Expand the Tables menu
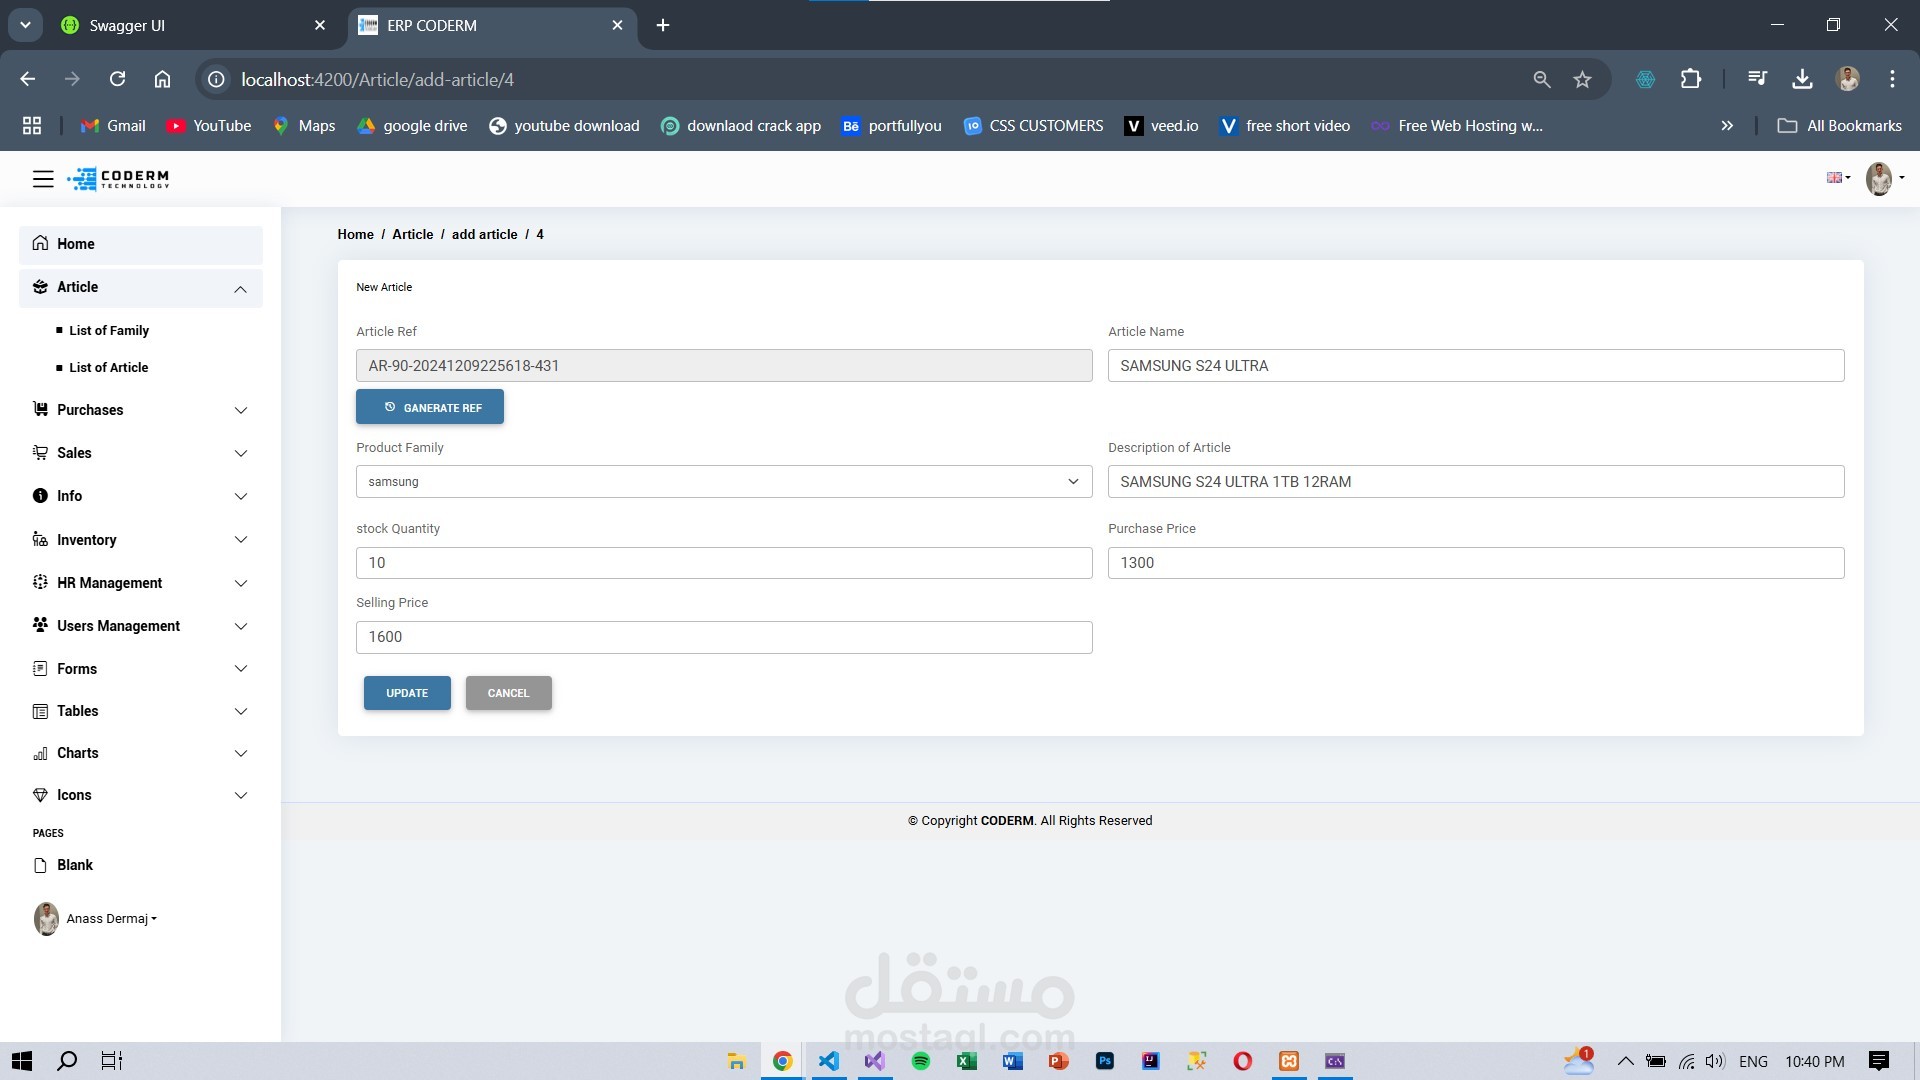1920x1080 pixels. pyautogui.click(x=141, y=711)
